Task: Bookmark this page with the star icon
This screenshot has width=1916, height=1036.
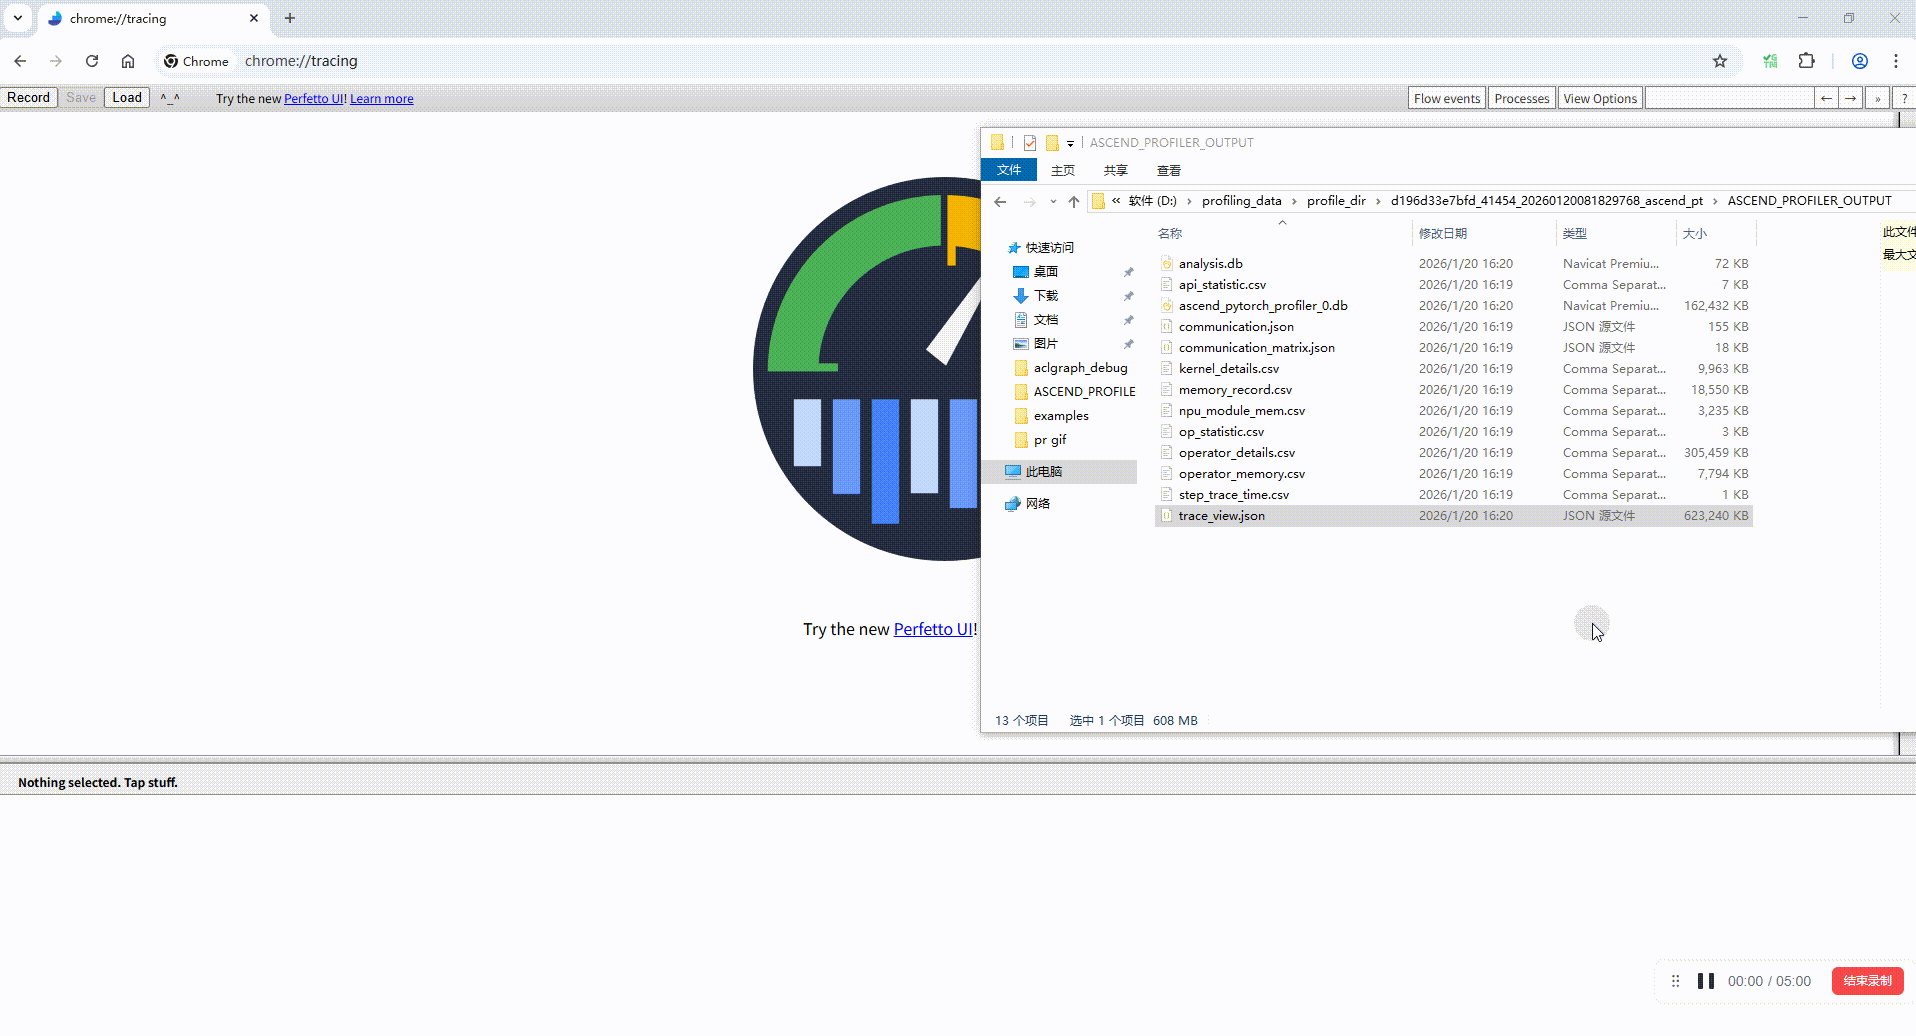Action: (1720, 61)
